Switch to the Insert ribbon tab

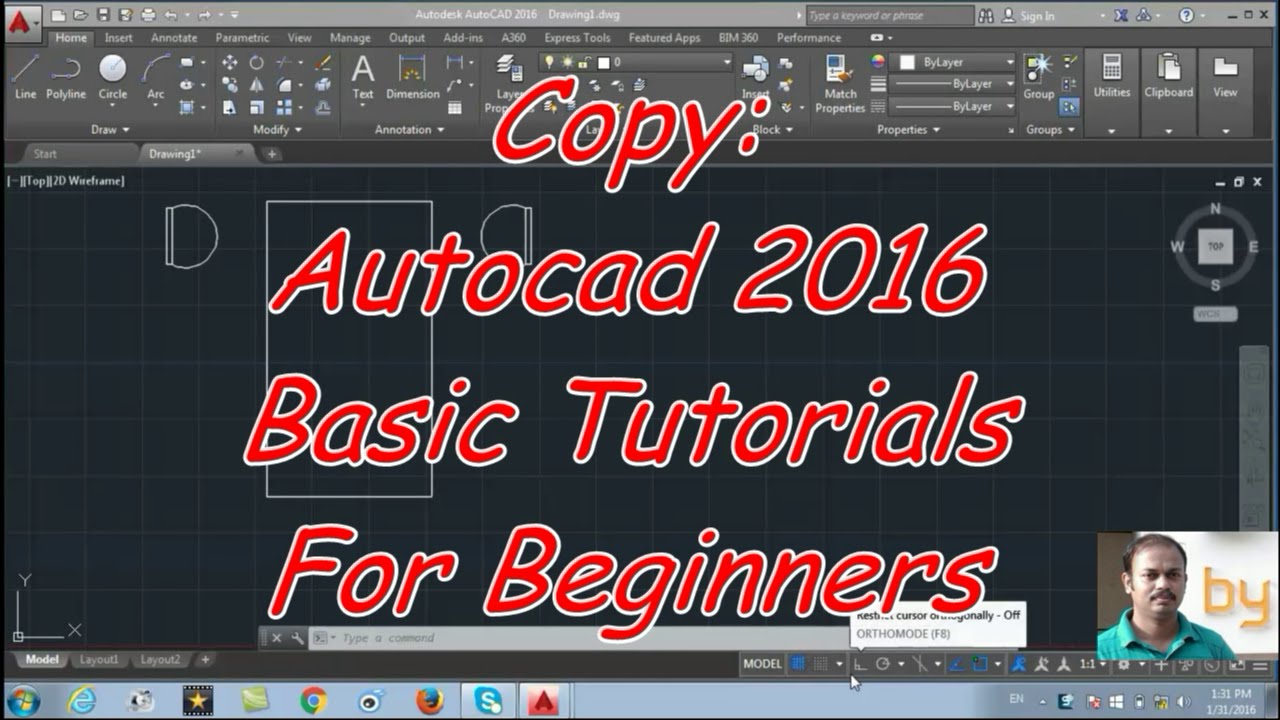point(118,38)
